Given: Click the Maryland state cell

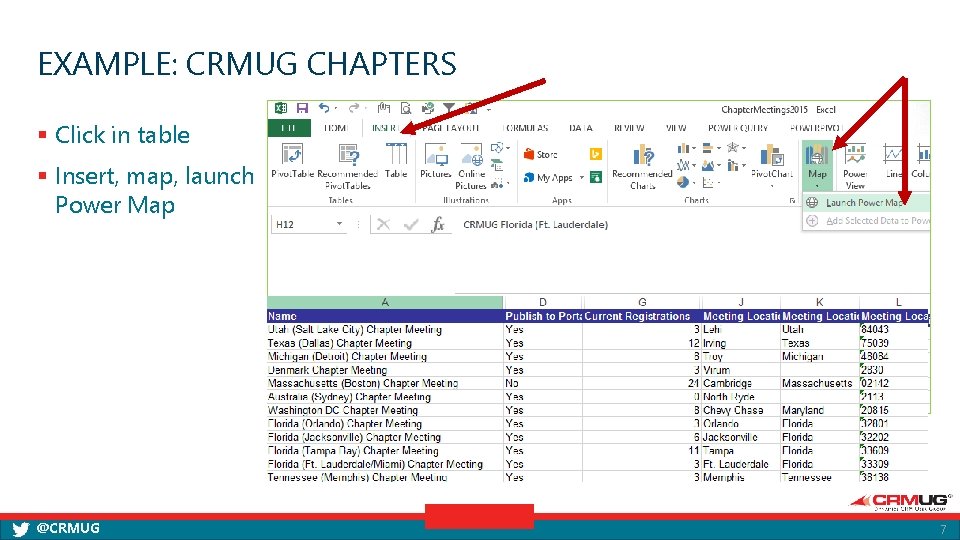Looking at the screenshot, I should coord(820,411).
